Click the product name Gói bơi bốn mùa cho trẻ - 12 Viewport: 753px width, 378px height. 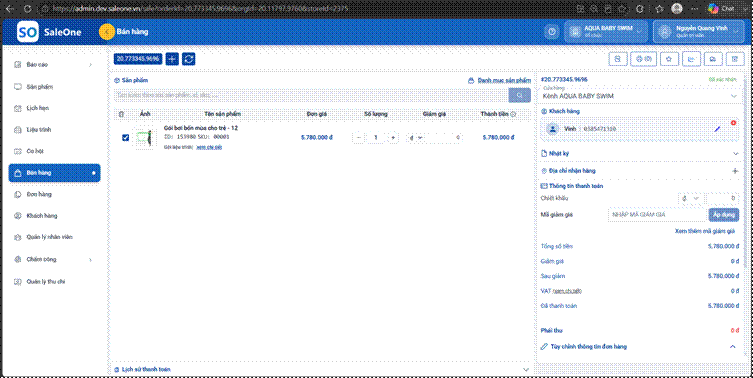[201, 128]
